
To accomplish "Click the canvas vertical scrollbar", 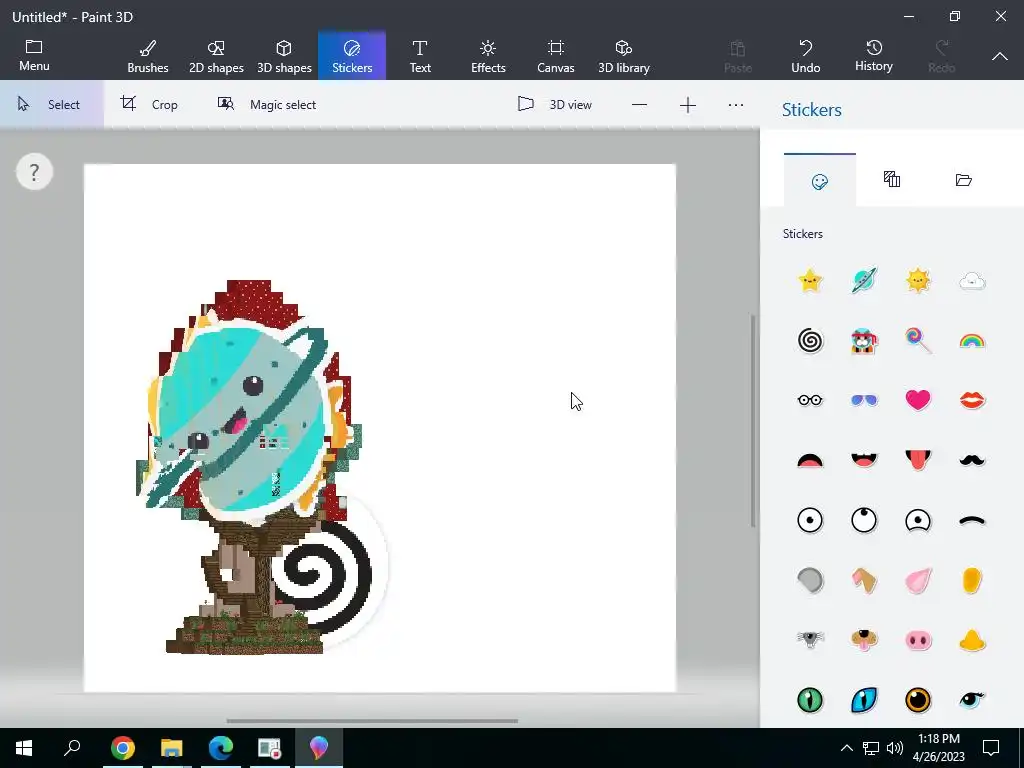I will (753, 421).
